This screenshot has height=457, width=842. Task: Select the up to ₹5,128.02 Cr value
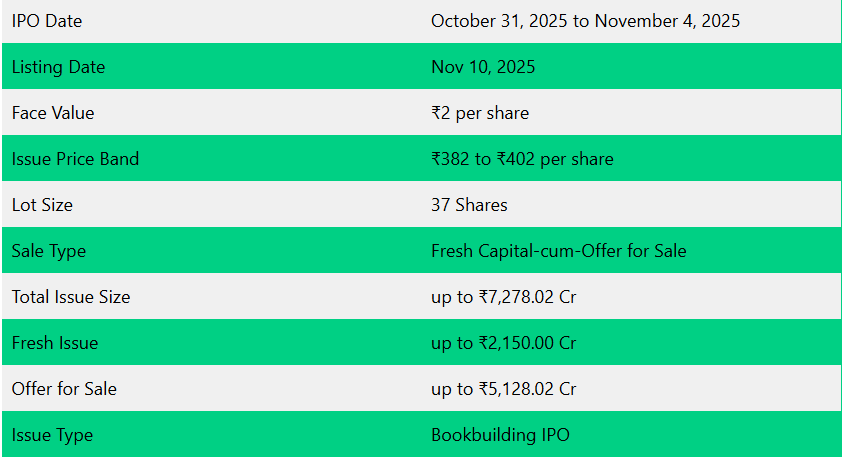coord(503,389)
